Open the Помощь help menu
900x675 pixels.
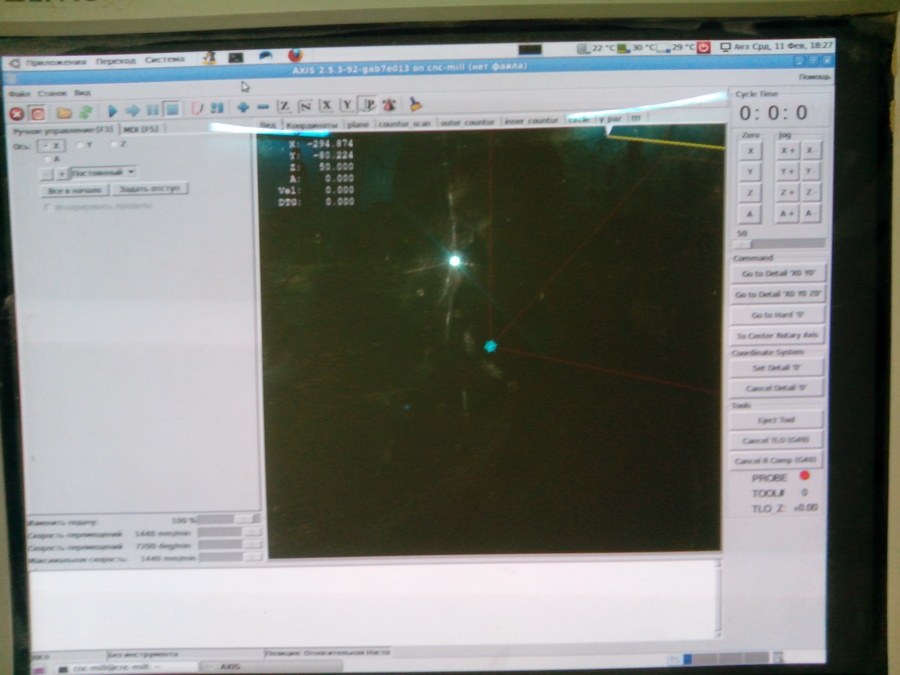coord(814,76)
